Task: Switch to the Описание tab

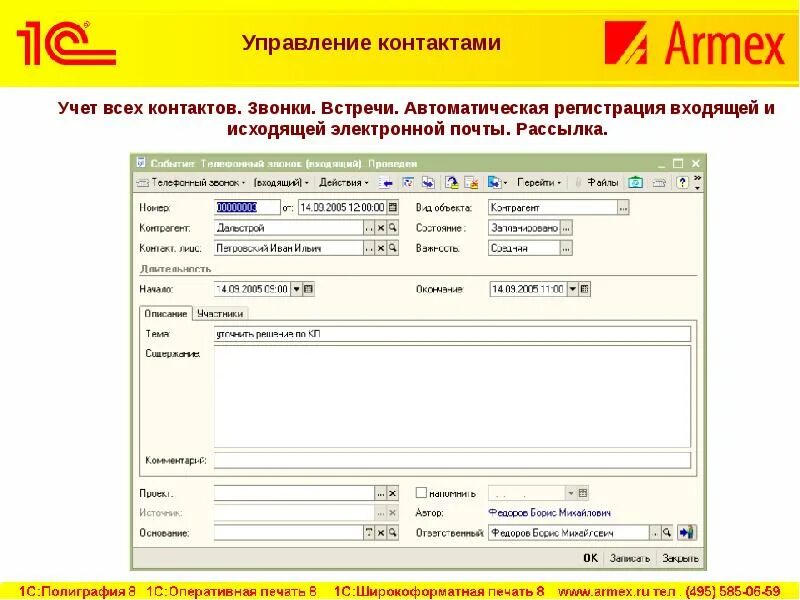Action: click(x=165, y=314)
